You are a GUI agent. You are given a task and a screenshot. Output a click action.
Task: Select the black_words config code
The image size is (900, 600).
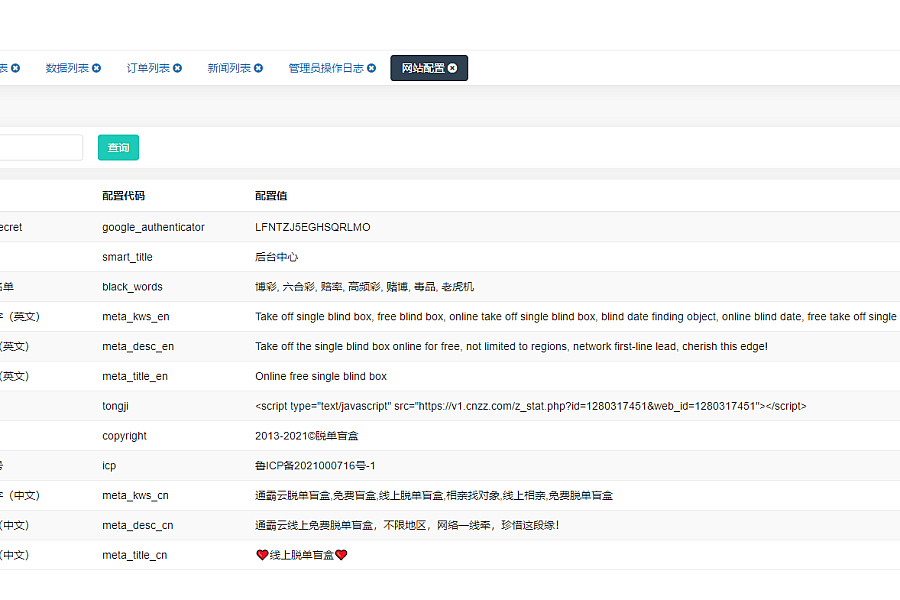point(133,287)
